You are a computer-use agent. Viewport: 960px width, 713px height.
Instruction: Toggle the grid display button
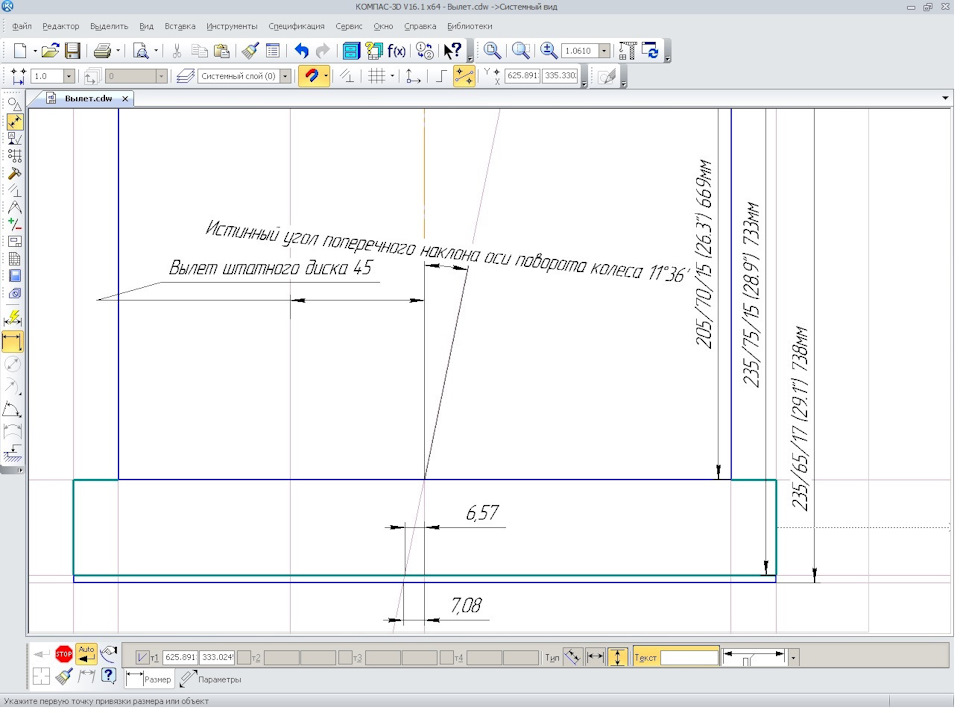tap(377, 76)
